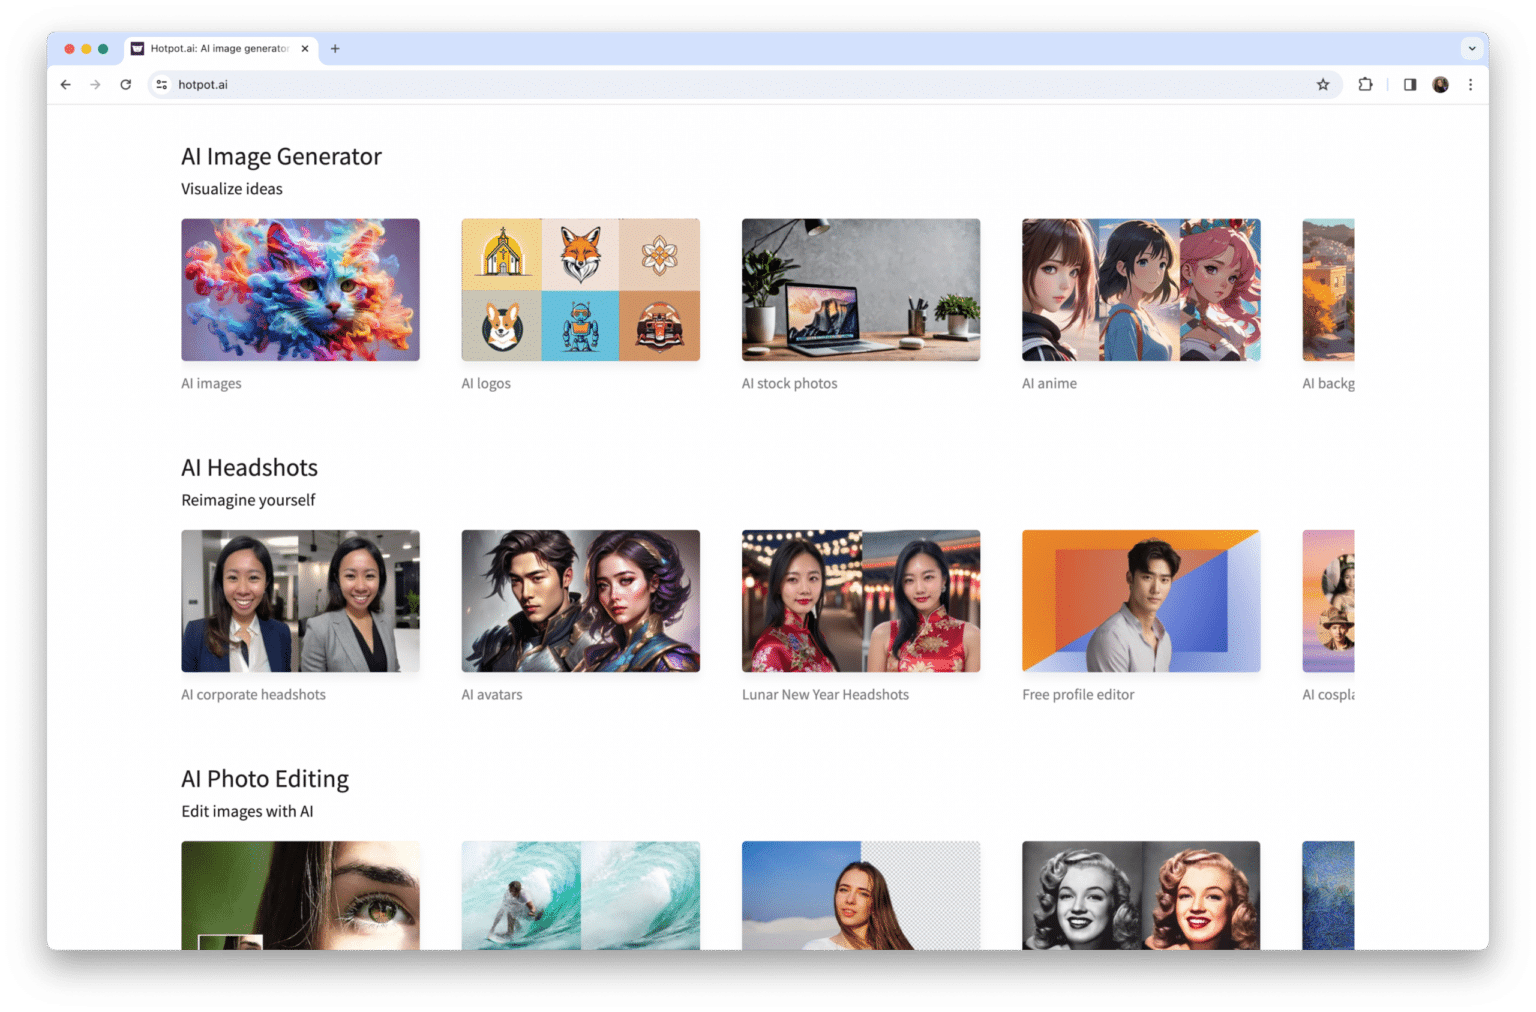Open the AI anime thumbnail
This screenshot has height=1012, width=1536.
click(1140, 290)
